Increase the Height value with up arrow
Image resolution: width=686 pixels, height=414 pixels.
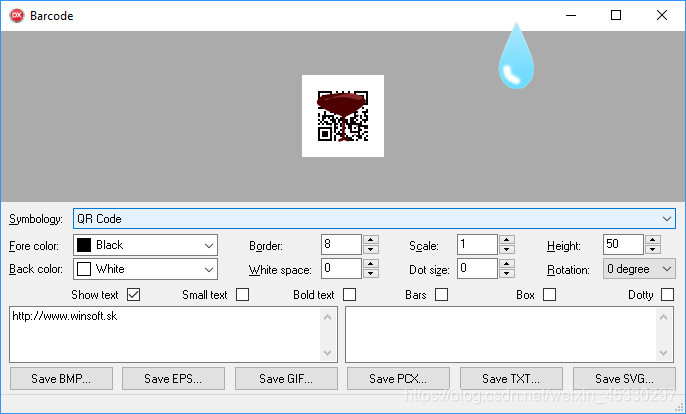[x=653, y=239]
